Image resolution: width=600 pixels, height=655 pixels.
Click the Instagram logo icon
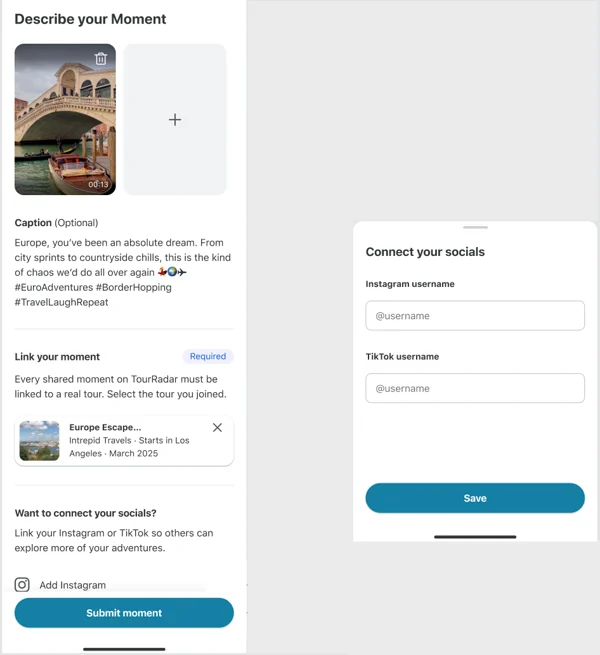coord(22,584)
